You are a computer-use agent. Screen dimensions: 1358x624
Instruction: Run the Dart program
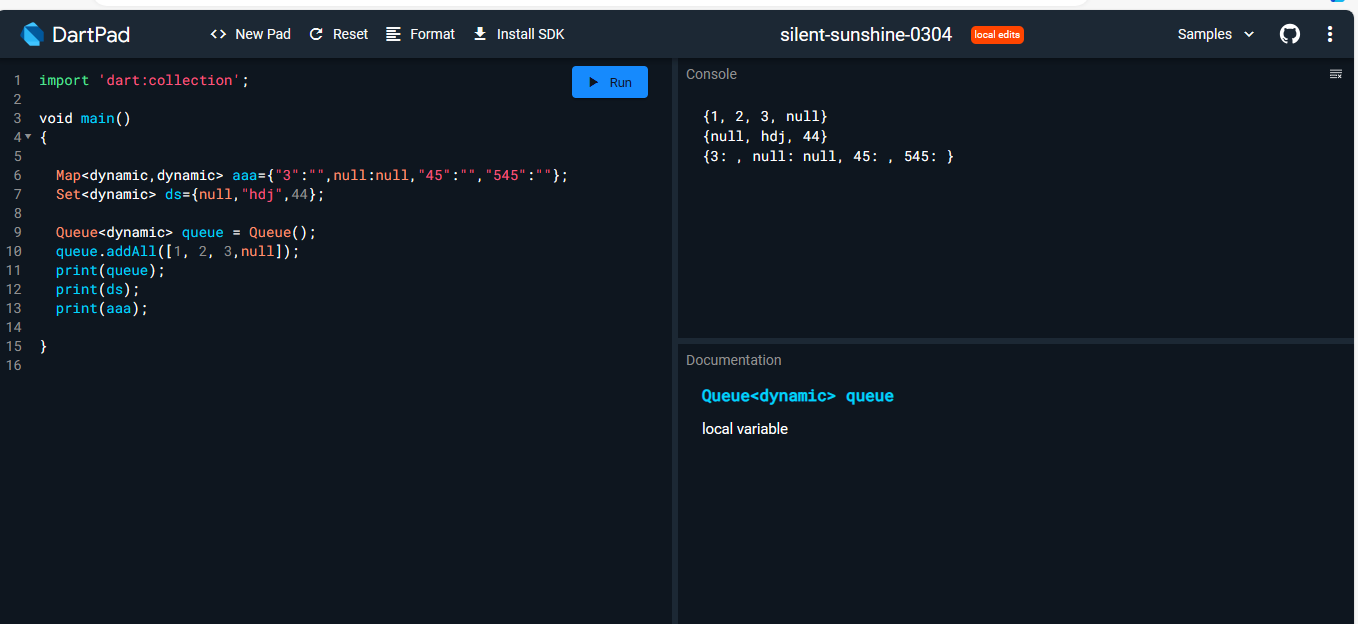[x=609, y=81]
